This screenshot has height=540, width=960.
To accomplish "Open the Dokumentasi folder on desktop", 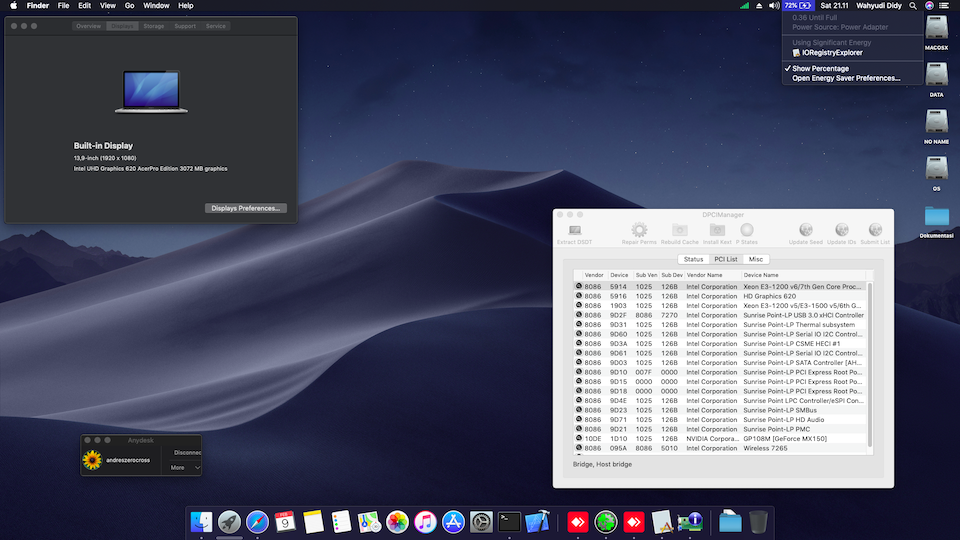I will (x=936, y=222).
